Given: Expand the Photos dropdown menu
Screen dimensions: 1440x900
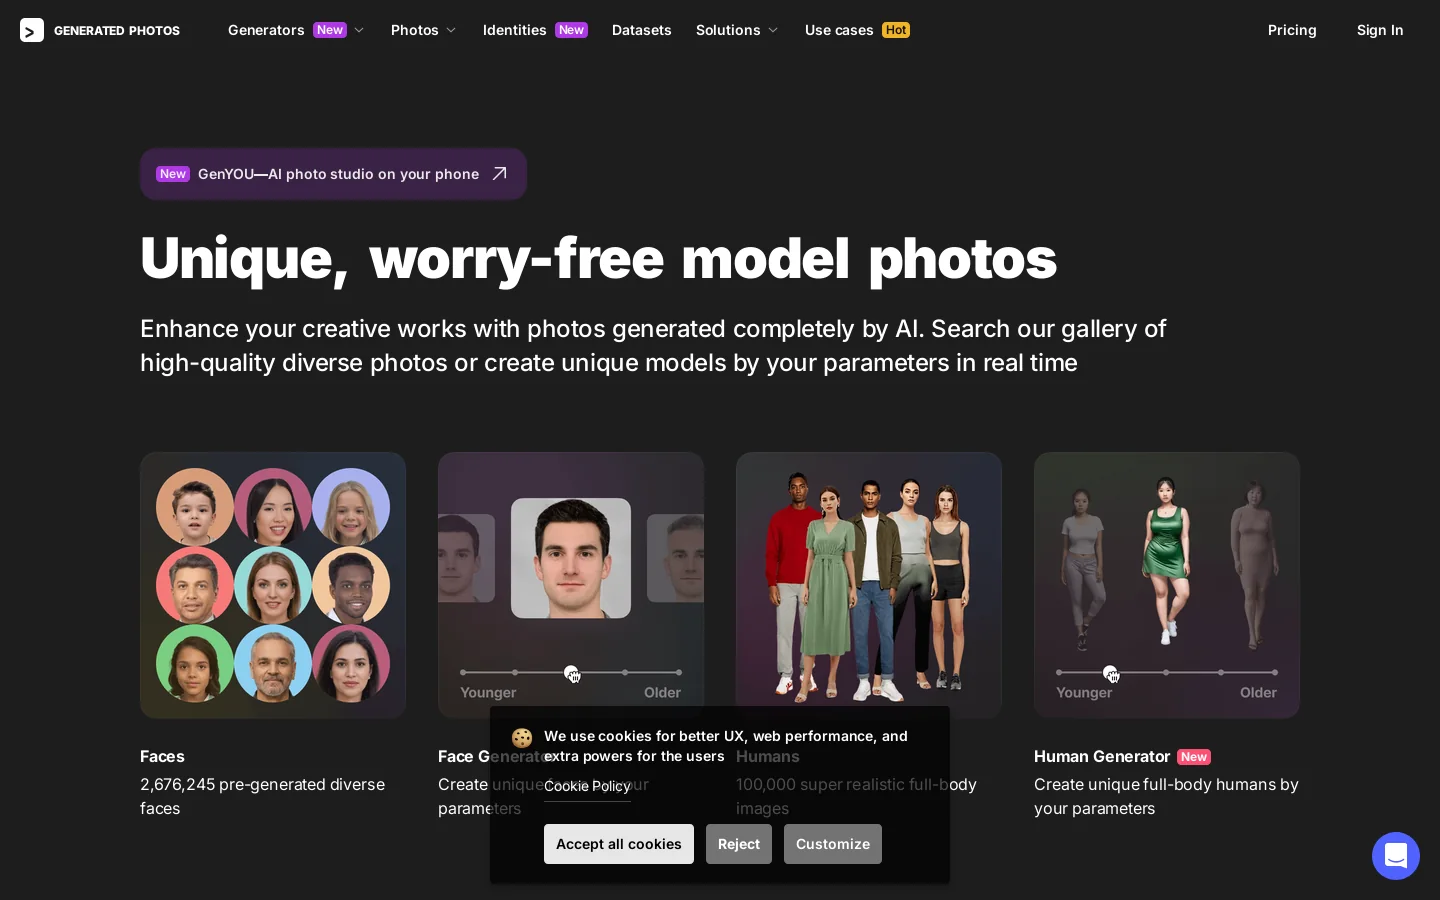Looking at the screenshot, I should click(x=424, y=30).
